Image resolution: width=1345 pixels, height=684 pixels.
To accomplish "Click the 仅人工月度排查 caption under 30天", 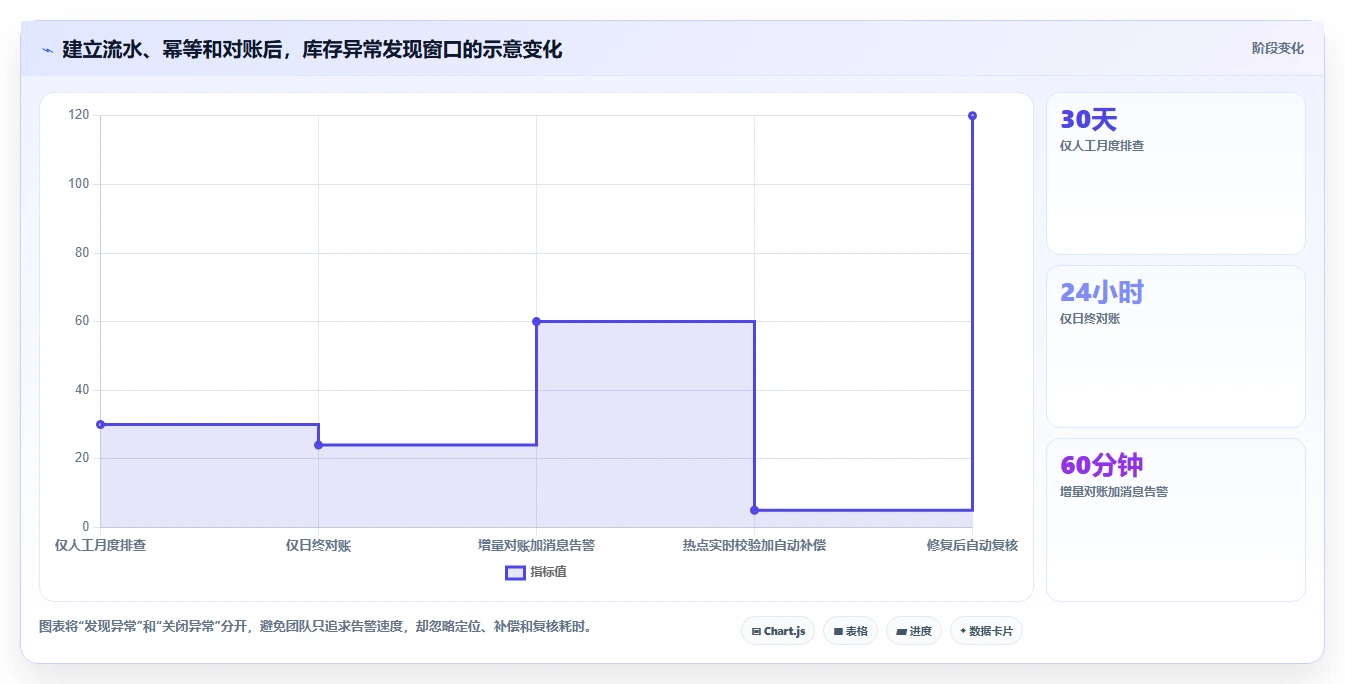I will 1102,146.
